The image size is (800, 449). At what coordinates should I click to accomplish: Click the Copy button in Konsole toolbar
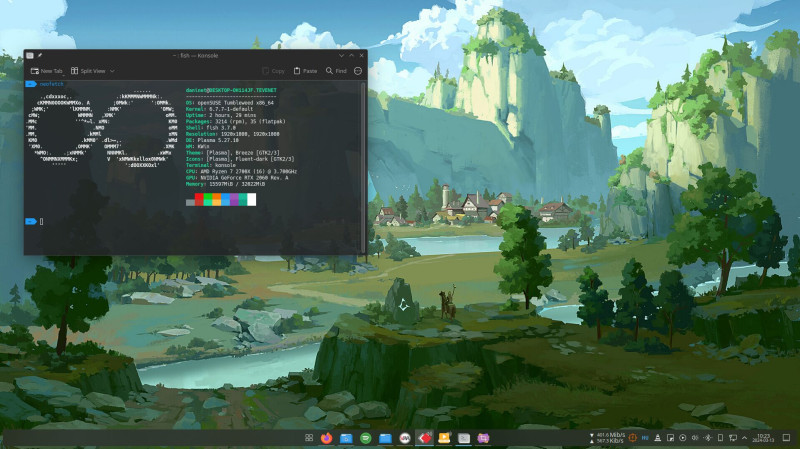coord(273,71)
